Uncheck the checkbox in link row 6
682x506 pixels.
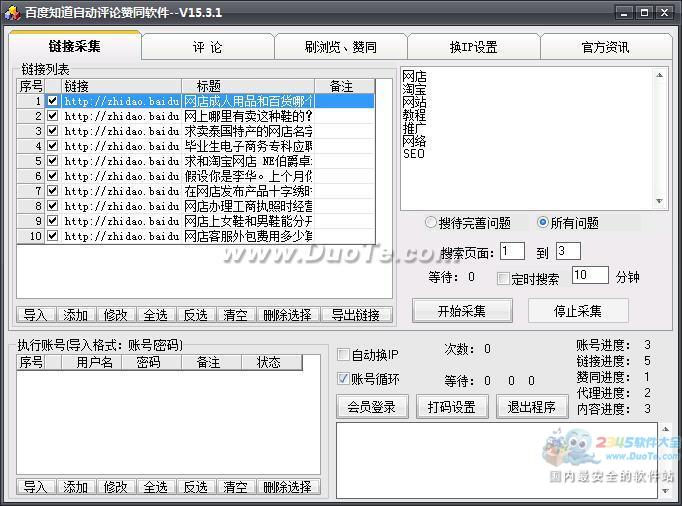point(53,176)
